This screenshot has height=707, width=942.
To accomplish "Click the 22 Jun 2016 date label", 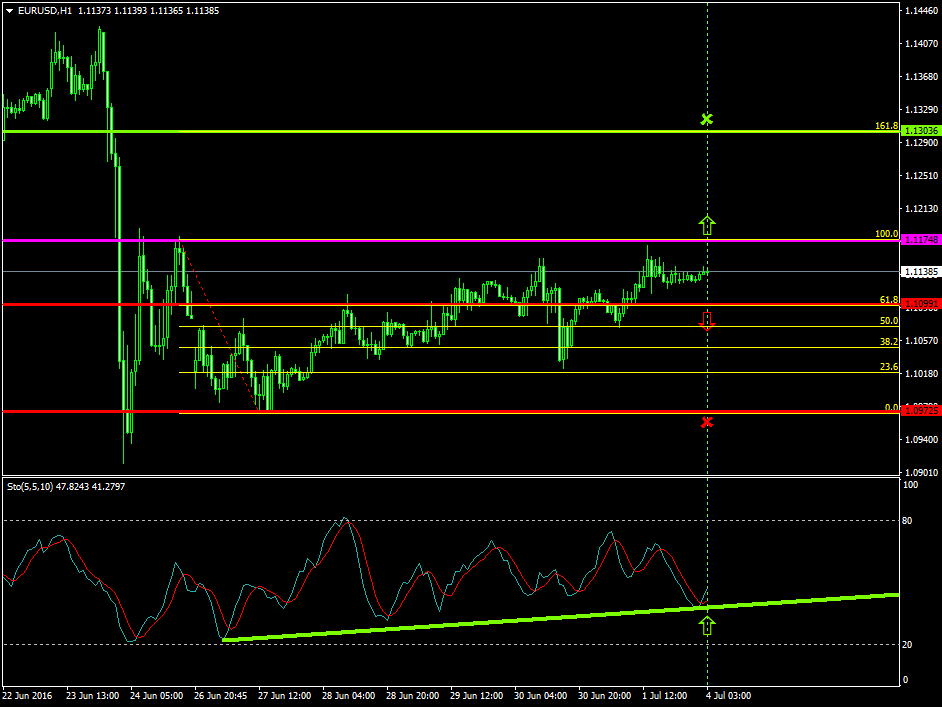I will click(27, 695).
